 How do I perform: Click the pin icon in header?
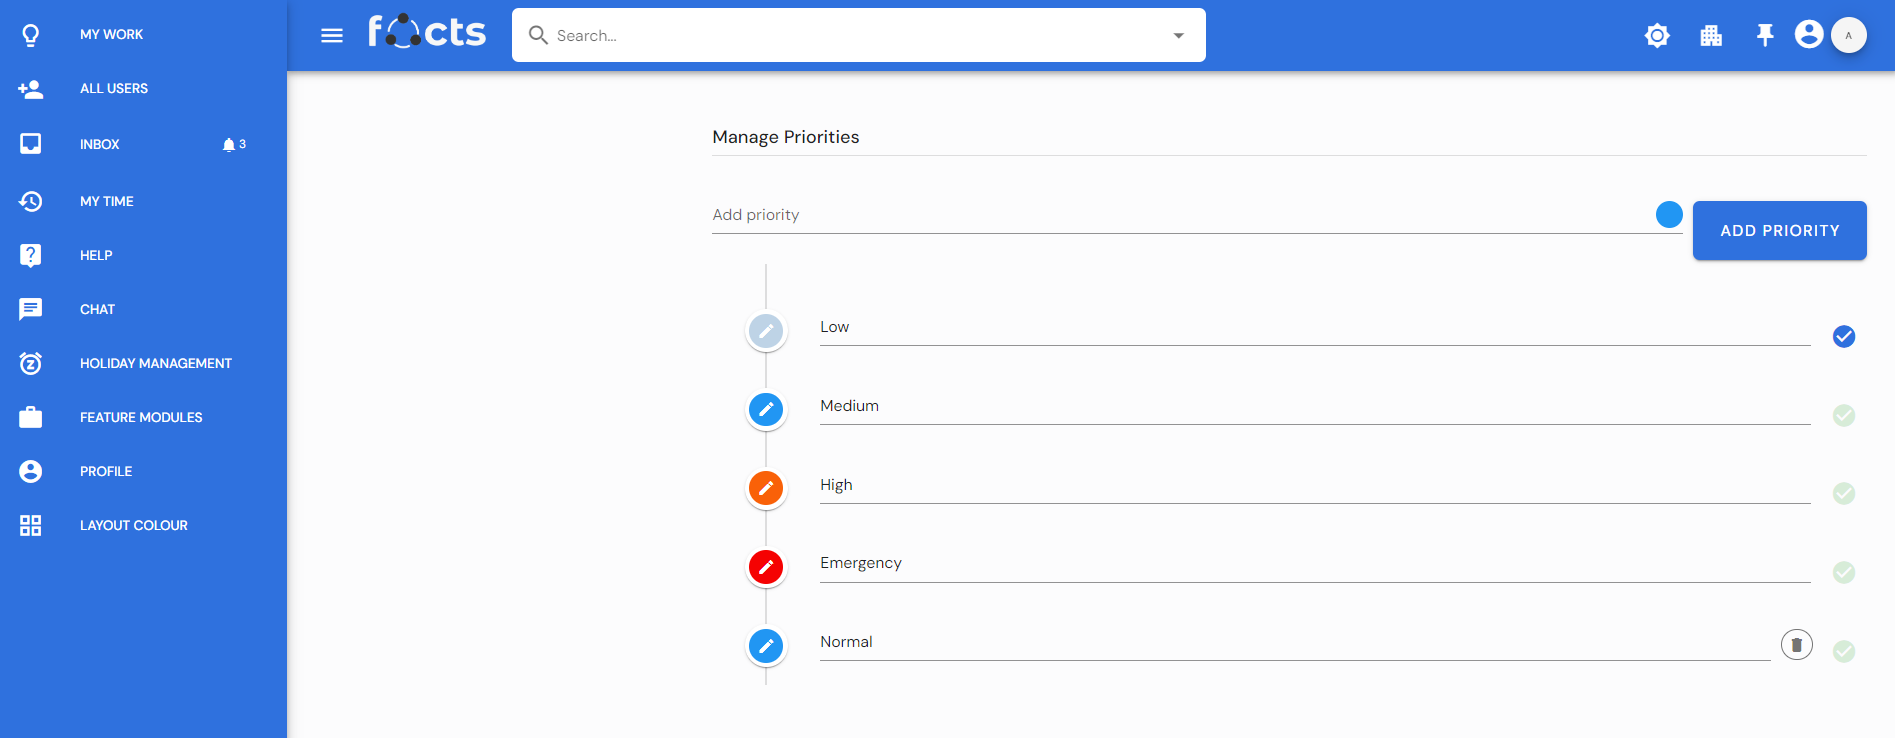1765,36
